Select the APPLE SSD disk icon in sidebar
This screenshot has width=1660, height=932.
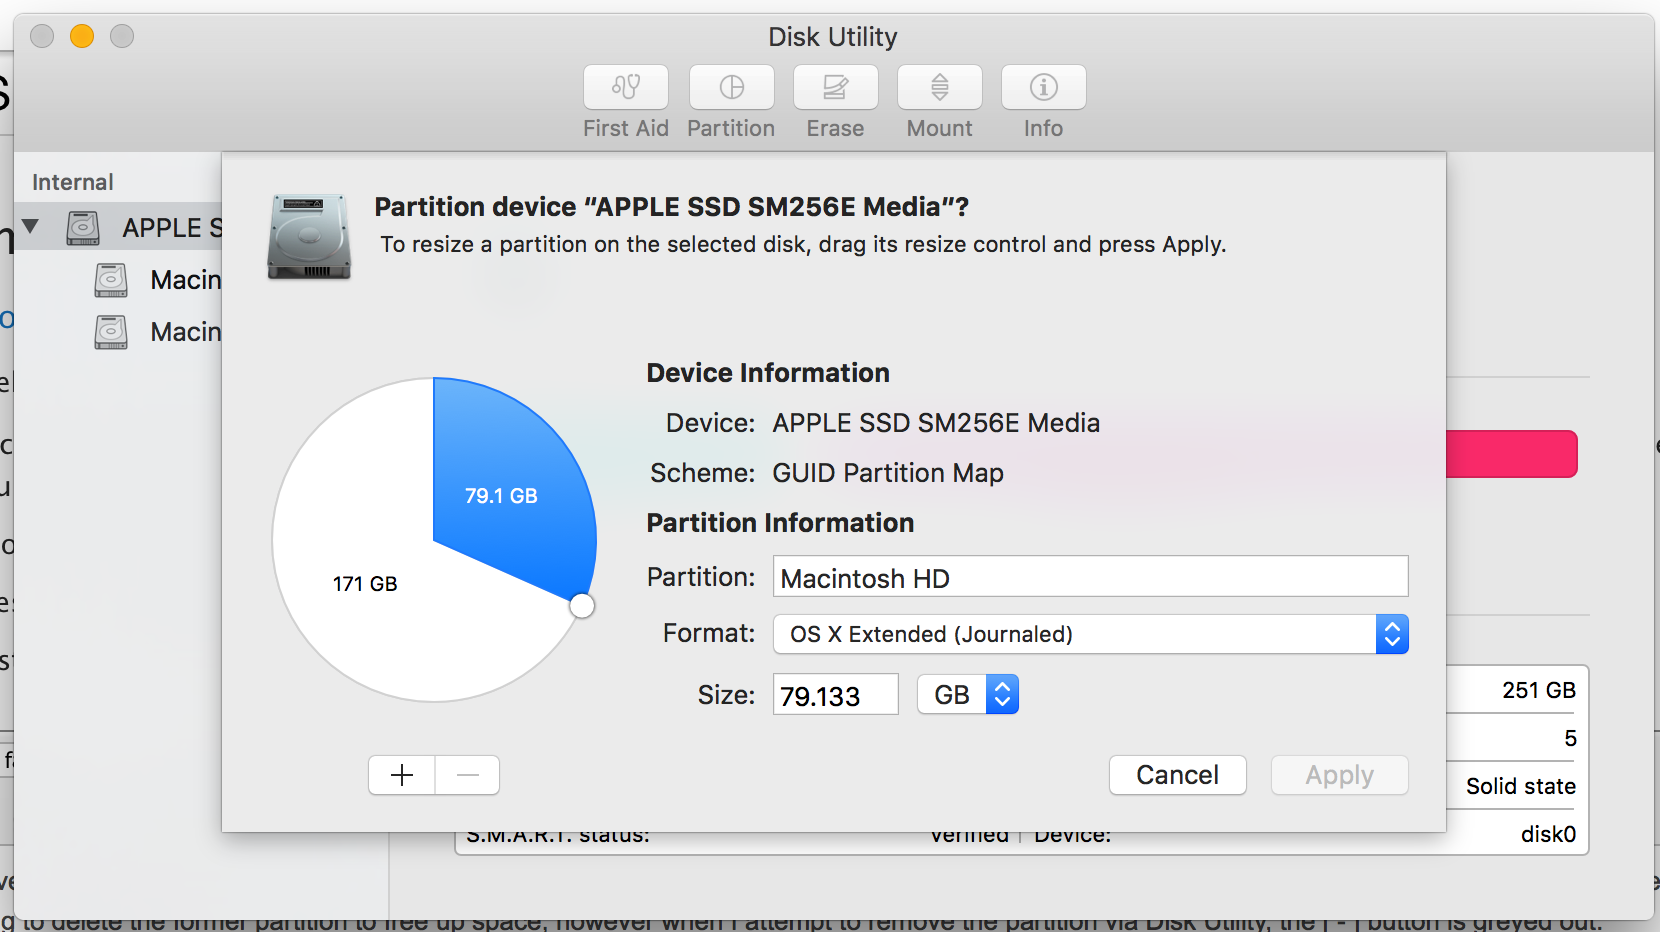point(83,228)
